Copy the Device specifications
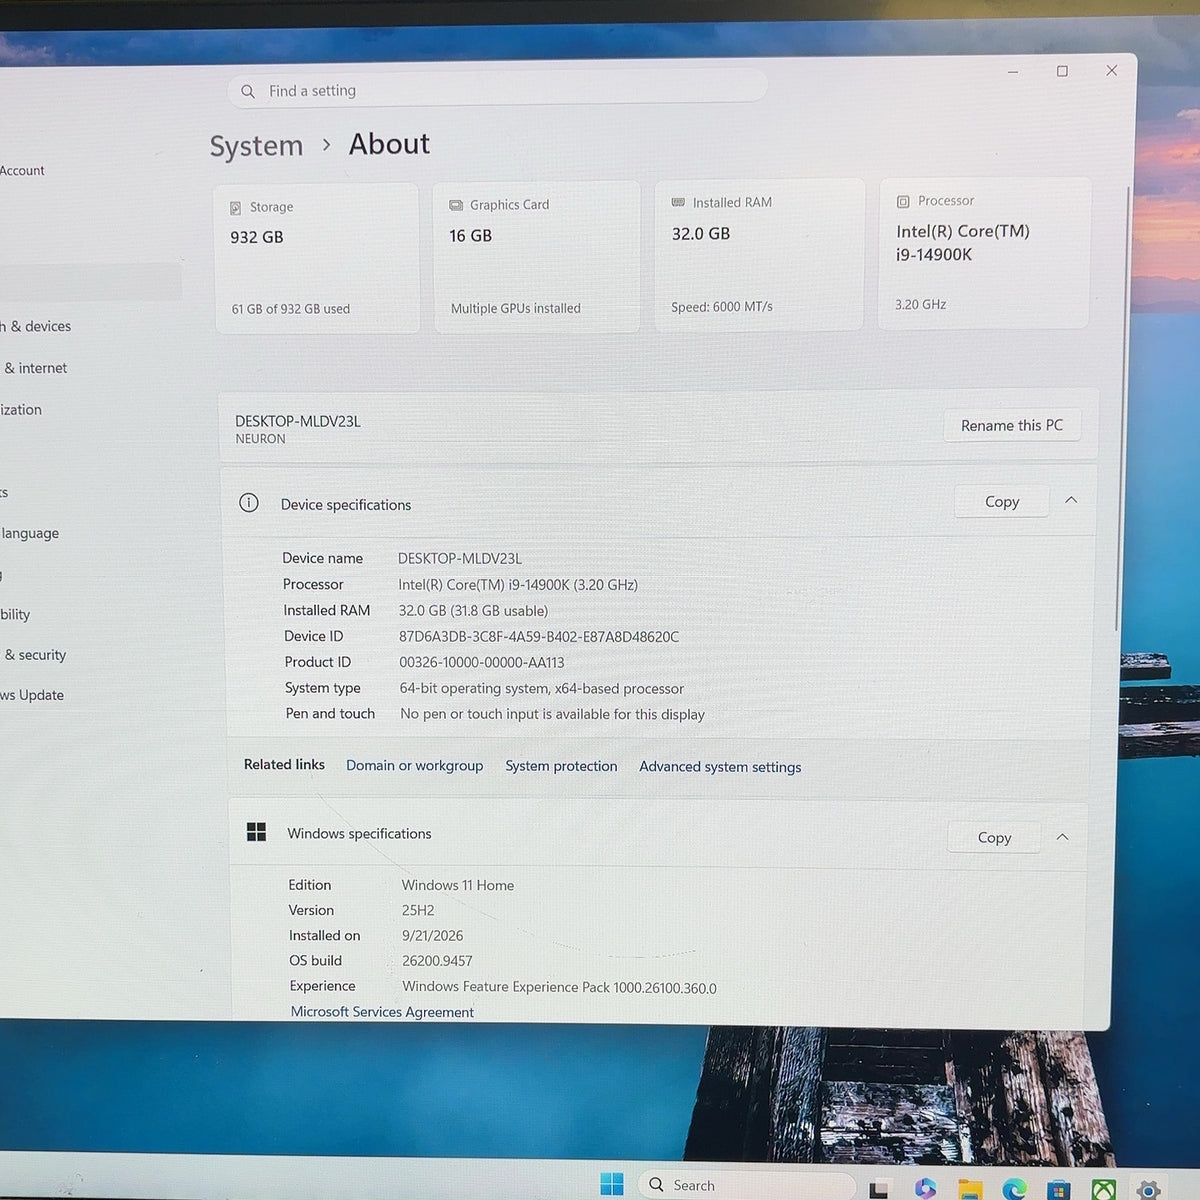This screenshot has width=1200, height=1200. coord(1001,502)
